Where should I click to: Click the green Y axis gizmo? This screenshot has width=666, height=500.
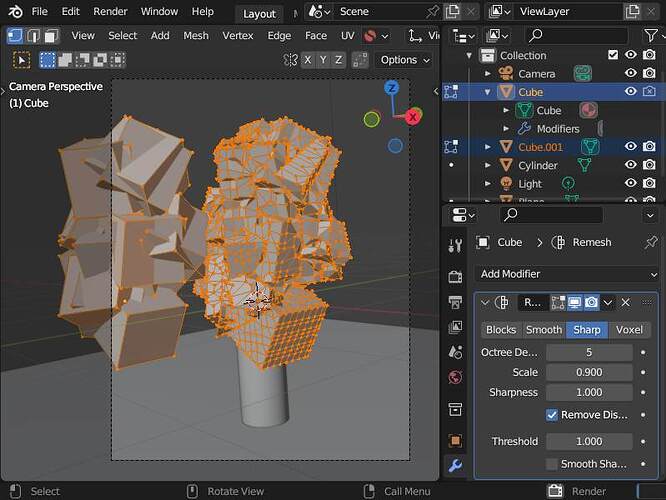click(372, 119)
